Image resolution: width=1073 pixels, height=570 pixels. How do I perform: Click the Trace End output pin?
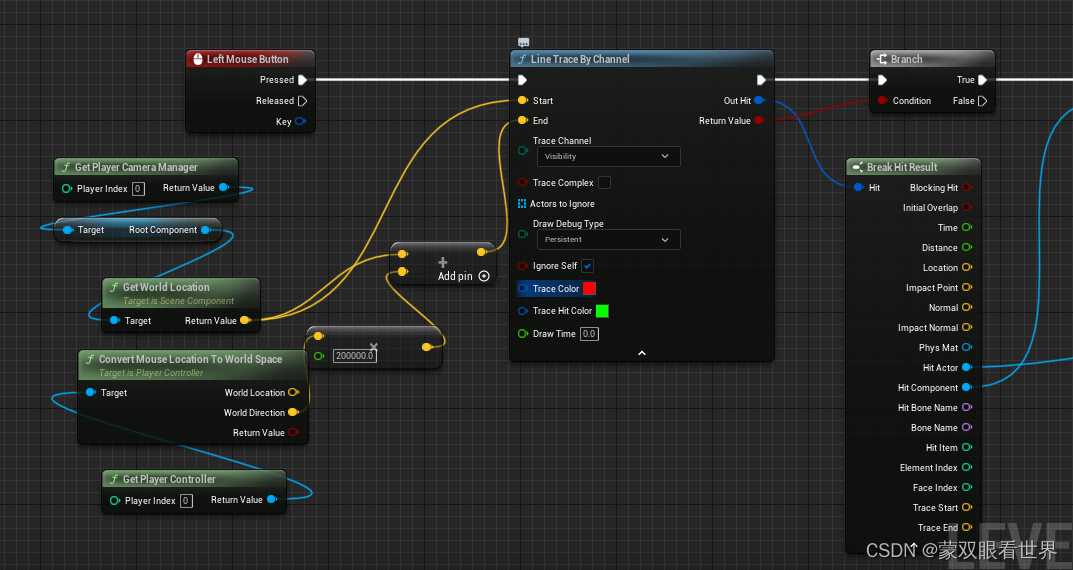click(967, 528)
